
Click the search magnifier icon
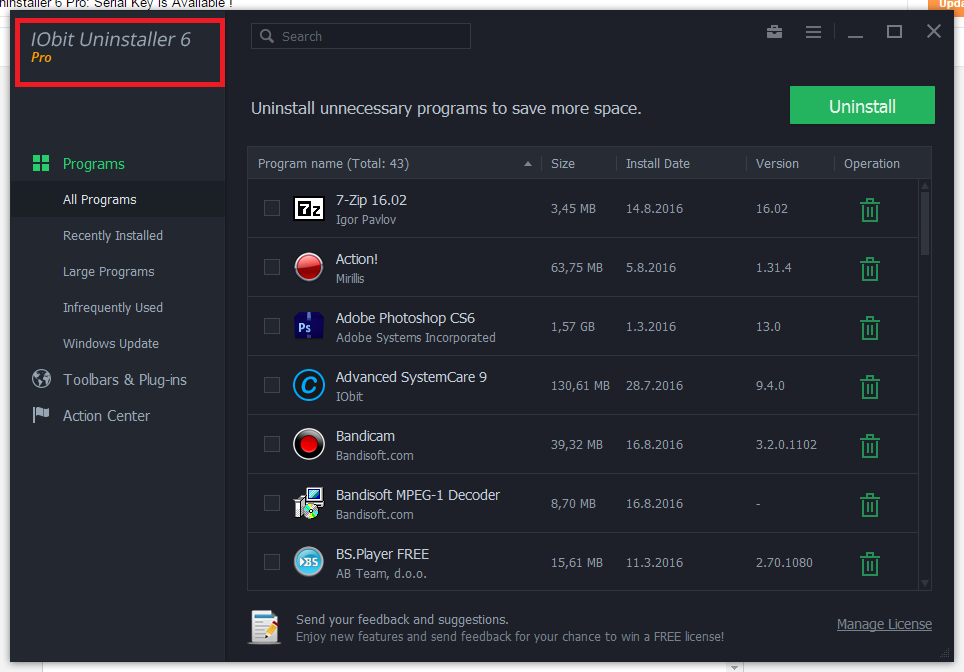point(267,36)
